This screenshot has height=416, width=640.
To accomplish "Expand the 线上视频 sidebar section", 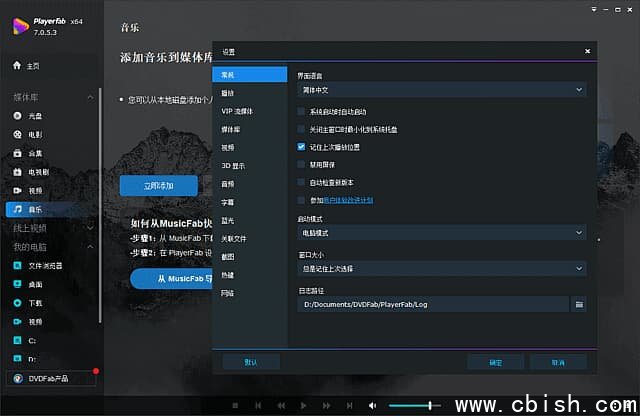I will [x=90, y=228].
